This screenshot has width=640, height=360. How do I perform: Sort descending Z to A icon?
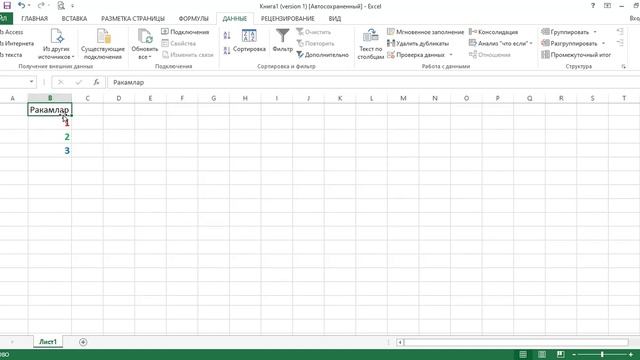pos(227,51)
